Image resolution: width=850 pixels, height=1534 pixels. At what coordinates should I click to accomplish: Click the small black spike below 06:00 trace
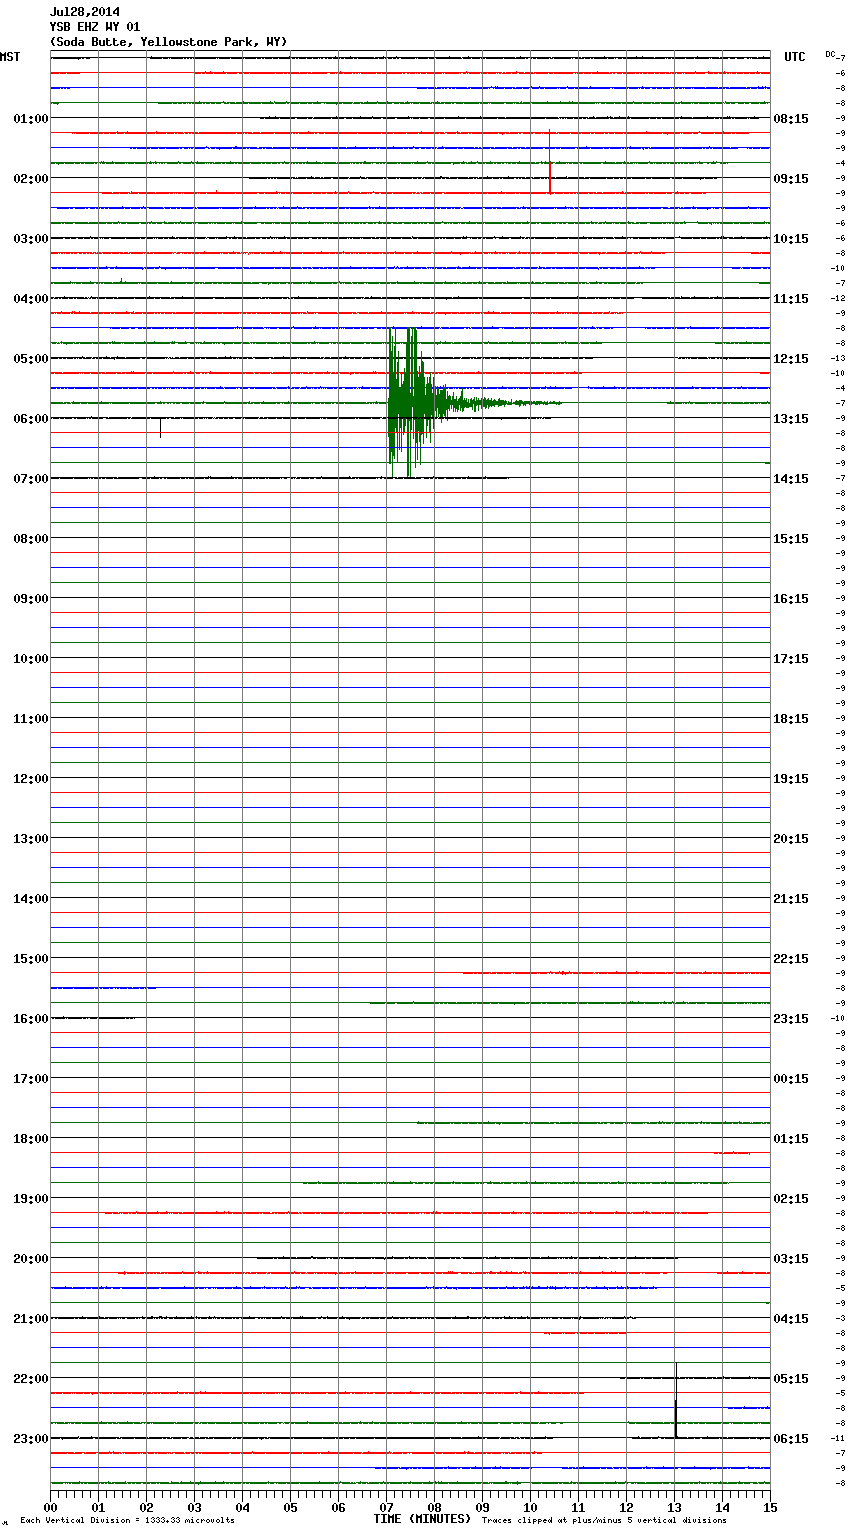160,428
